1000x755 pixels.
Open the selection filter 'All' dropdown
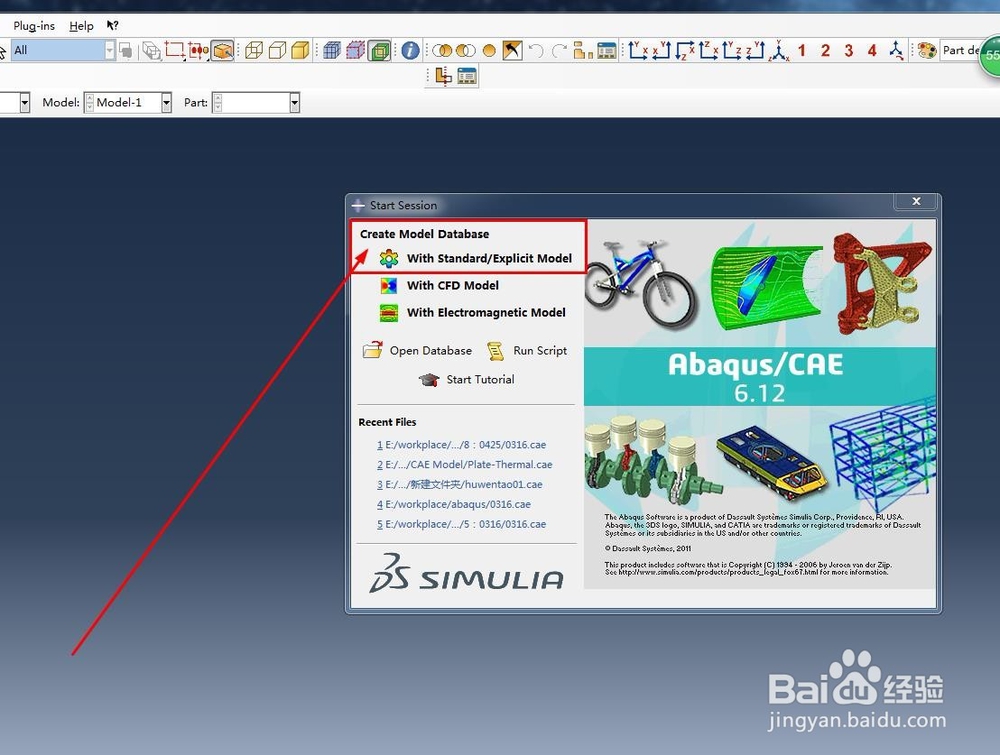[62, 50]
